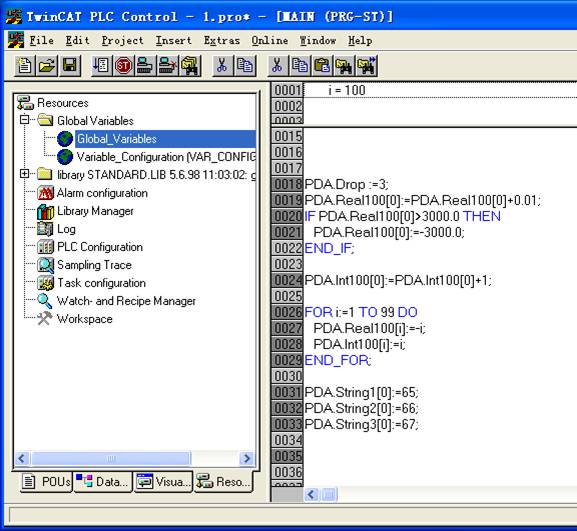Click the Paste clipboard icon
Screen dimensions: 577x531
[x=322, y=66]
